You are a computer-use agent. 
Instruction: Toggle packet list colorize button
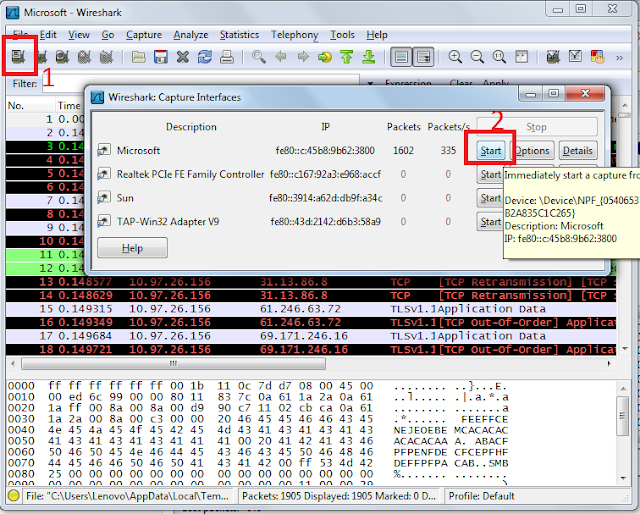coord(401,57)
